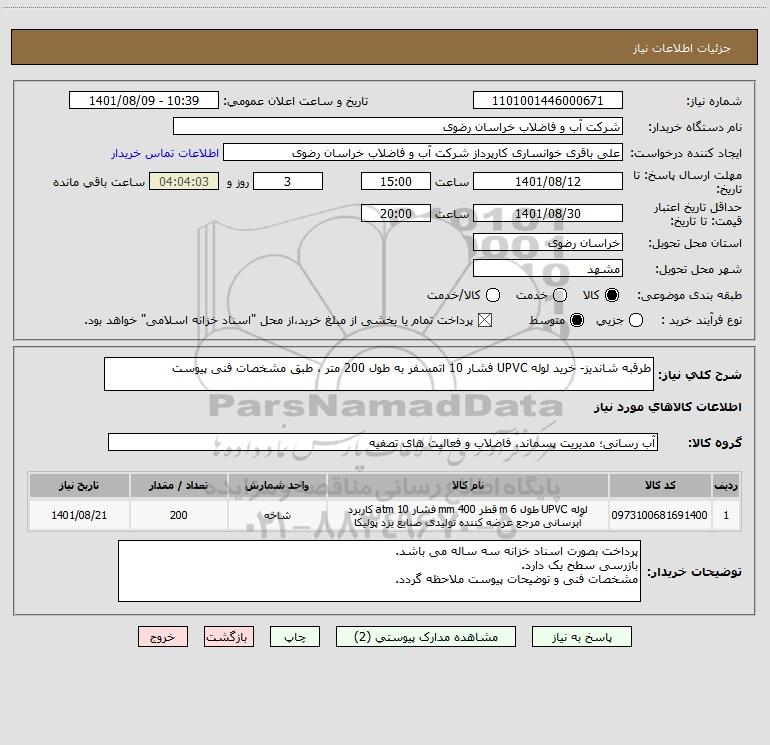Select the 'کالا' radio button
The image size is (770, 745).
tap(612, 295)
